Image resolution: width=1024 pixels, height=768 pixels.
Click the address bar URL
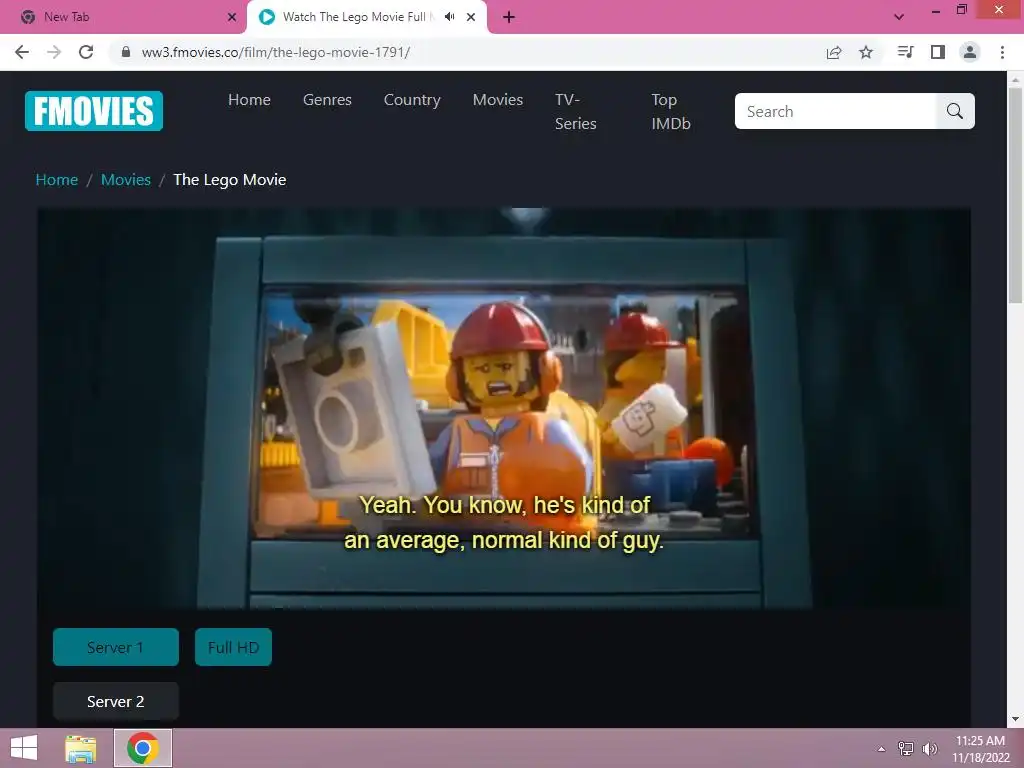[x=276, y=52]
